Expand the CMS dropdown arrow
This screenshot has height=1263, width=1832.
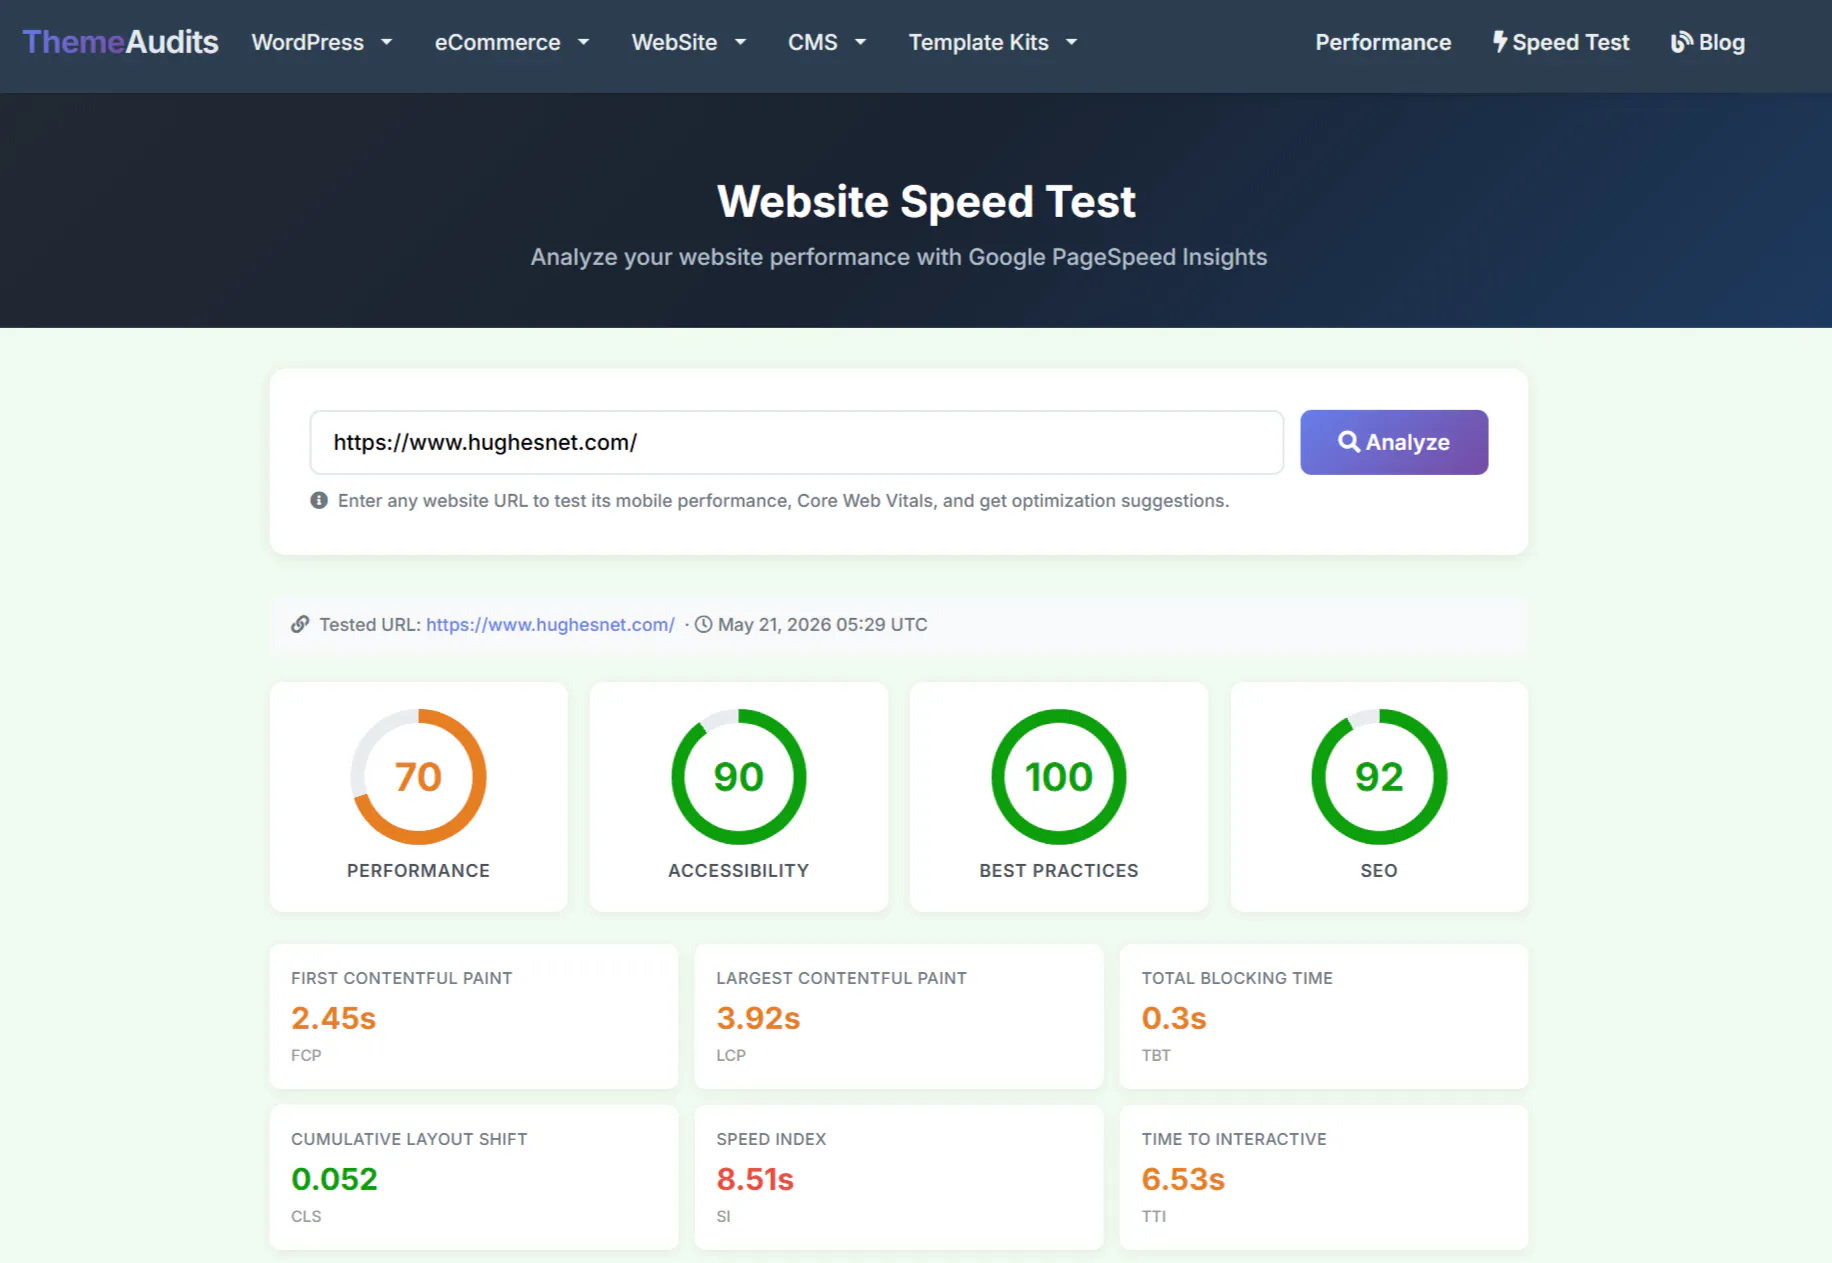(860, 42)
